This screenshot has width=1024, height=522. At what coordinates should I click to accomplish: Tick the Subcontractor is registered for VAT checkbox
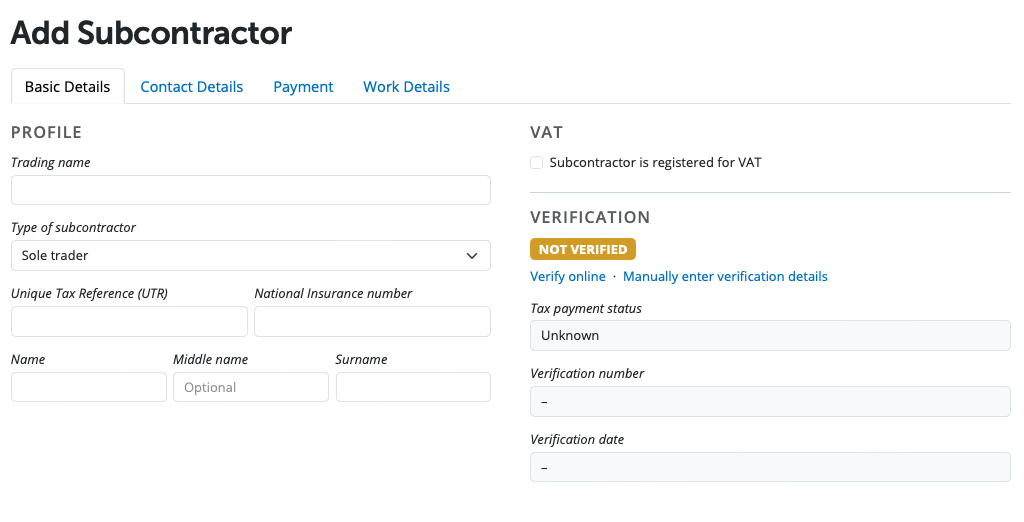click(x=537, y=162)
